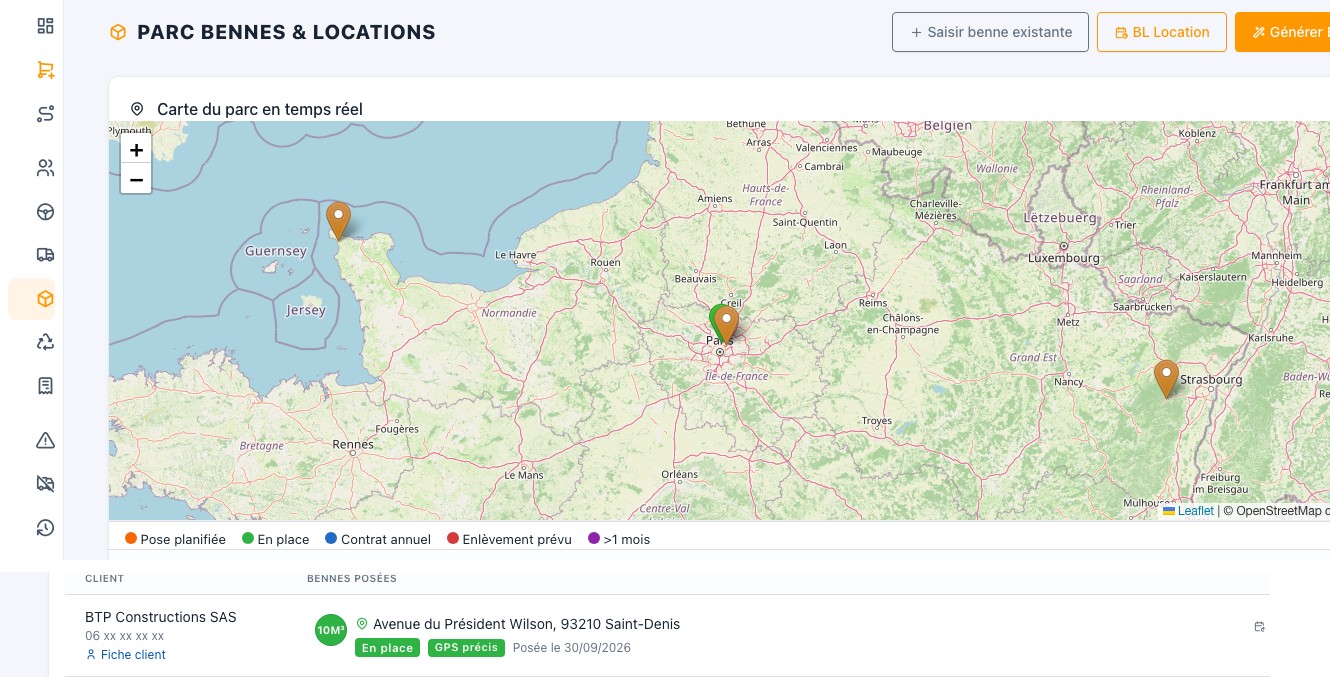Click the orange shopping cart sidebar icon
The image size is (1330, 677).
click(x=45, y=70)
